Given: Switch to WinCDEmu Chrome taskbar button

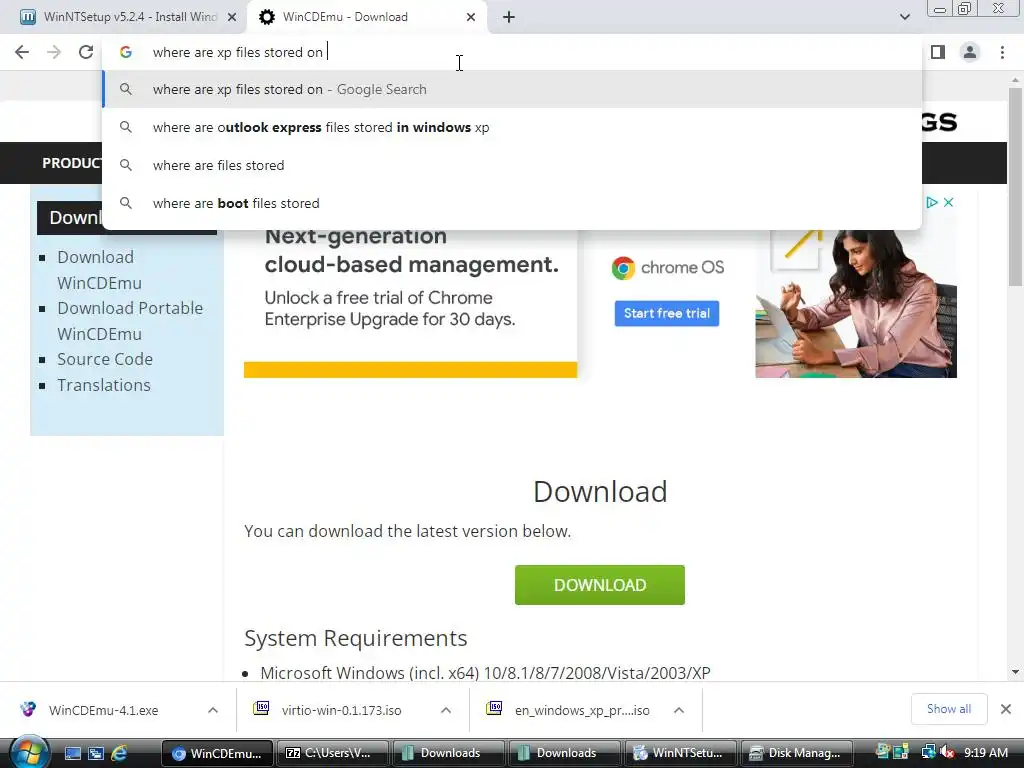Looking at the screenshot, I should [x=217, y=754].
